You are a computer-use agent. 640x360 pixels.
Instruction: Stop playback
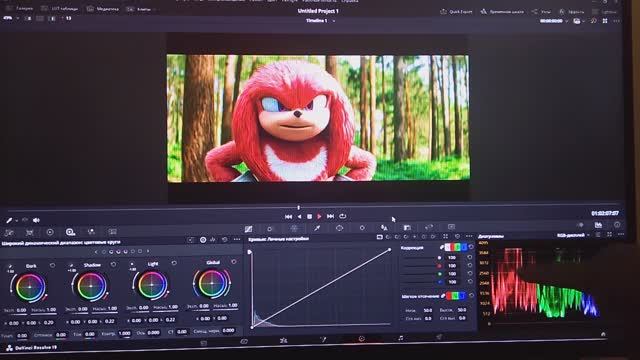click(309, 216)
